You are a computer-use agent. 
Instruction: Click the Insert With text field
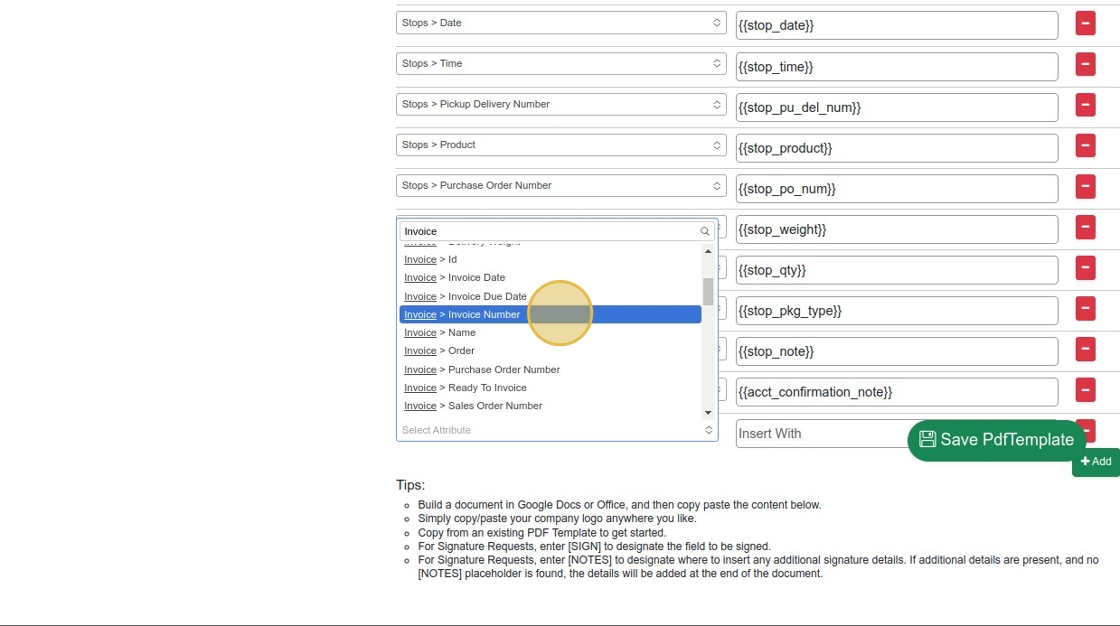(820, 434)
